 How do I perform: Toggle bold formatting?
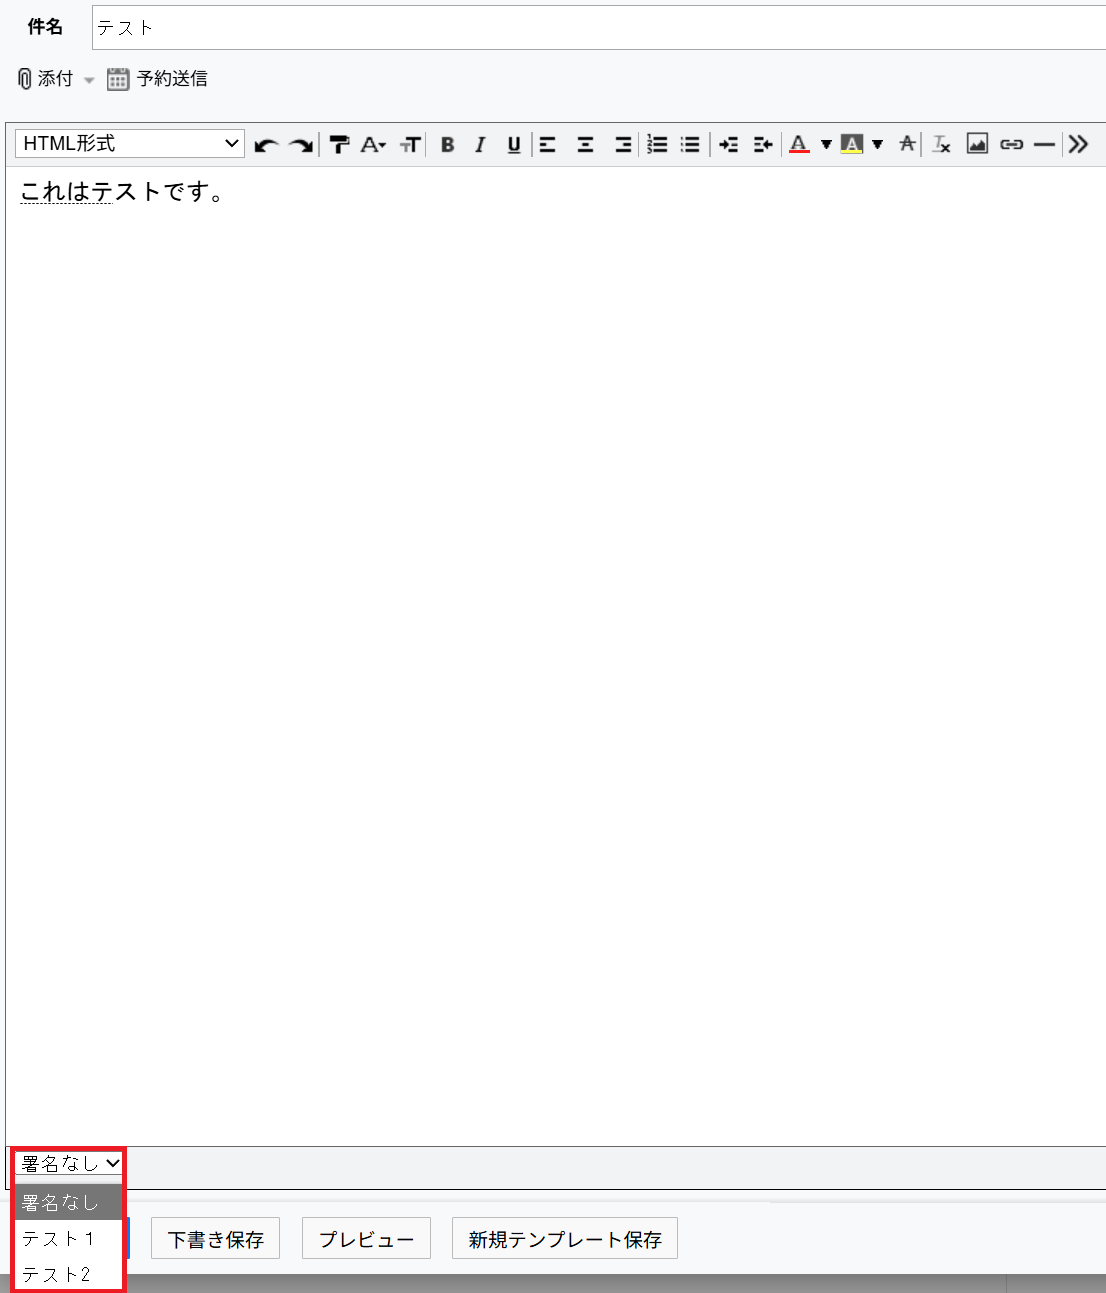pos(447,144)
